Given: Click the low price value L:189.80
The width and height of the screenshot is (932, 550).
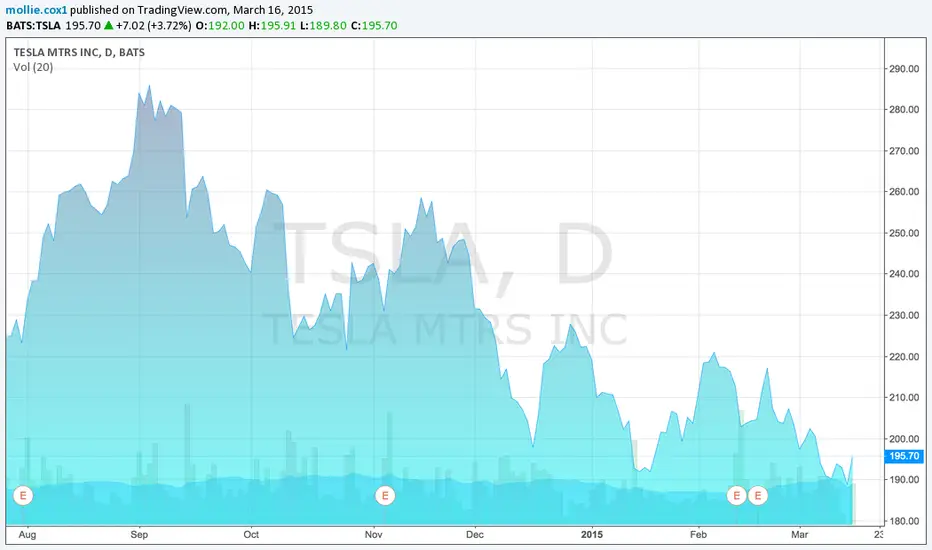Looking at the screenshot, I should coord(323,26).
